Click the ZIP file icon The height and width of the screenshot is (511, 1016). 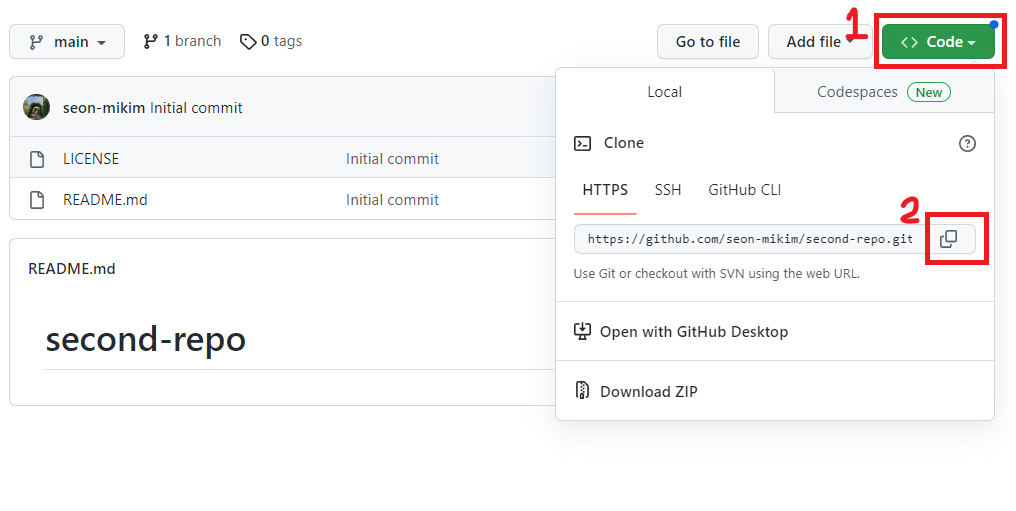pyautogui.click(x=583, y=391)
